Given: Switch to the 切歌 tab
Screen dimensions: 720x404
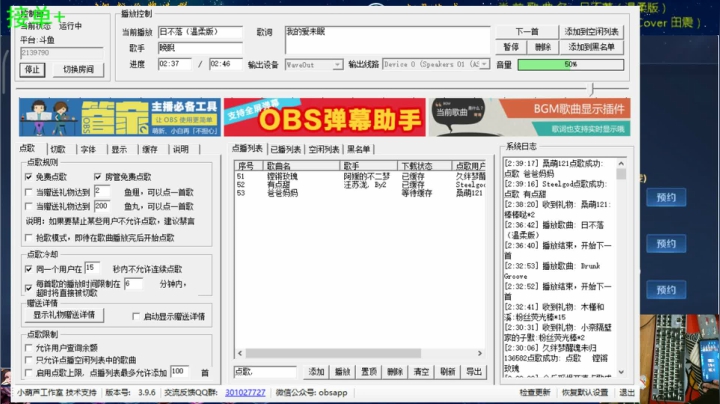Looking at the screenshot, I should click(58, 149).
